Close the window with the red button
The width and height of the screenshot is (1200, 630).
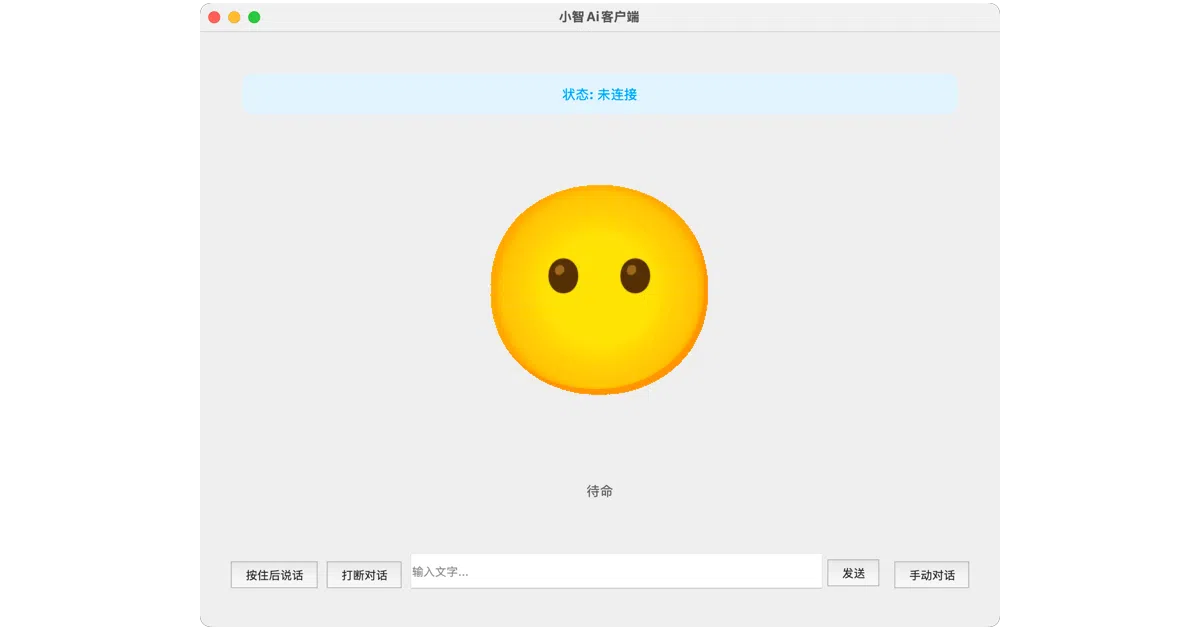pos(214,17)
